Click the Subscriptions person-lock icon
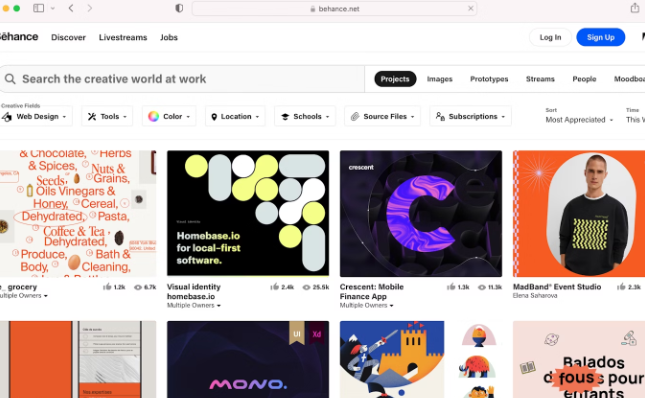 (x=440, y=117)
